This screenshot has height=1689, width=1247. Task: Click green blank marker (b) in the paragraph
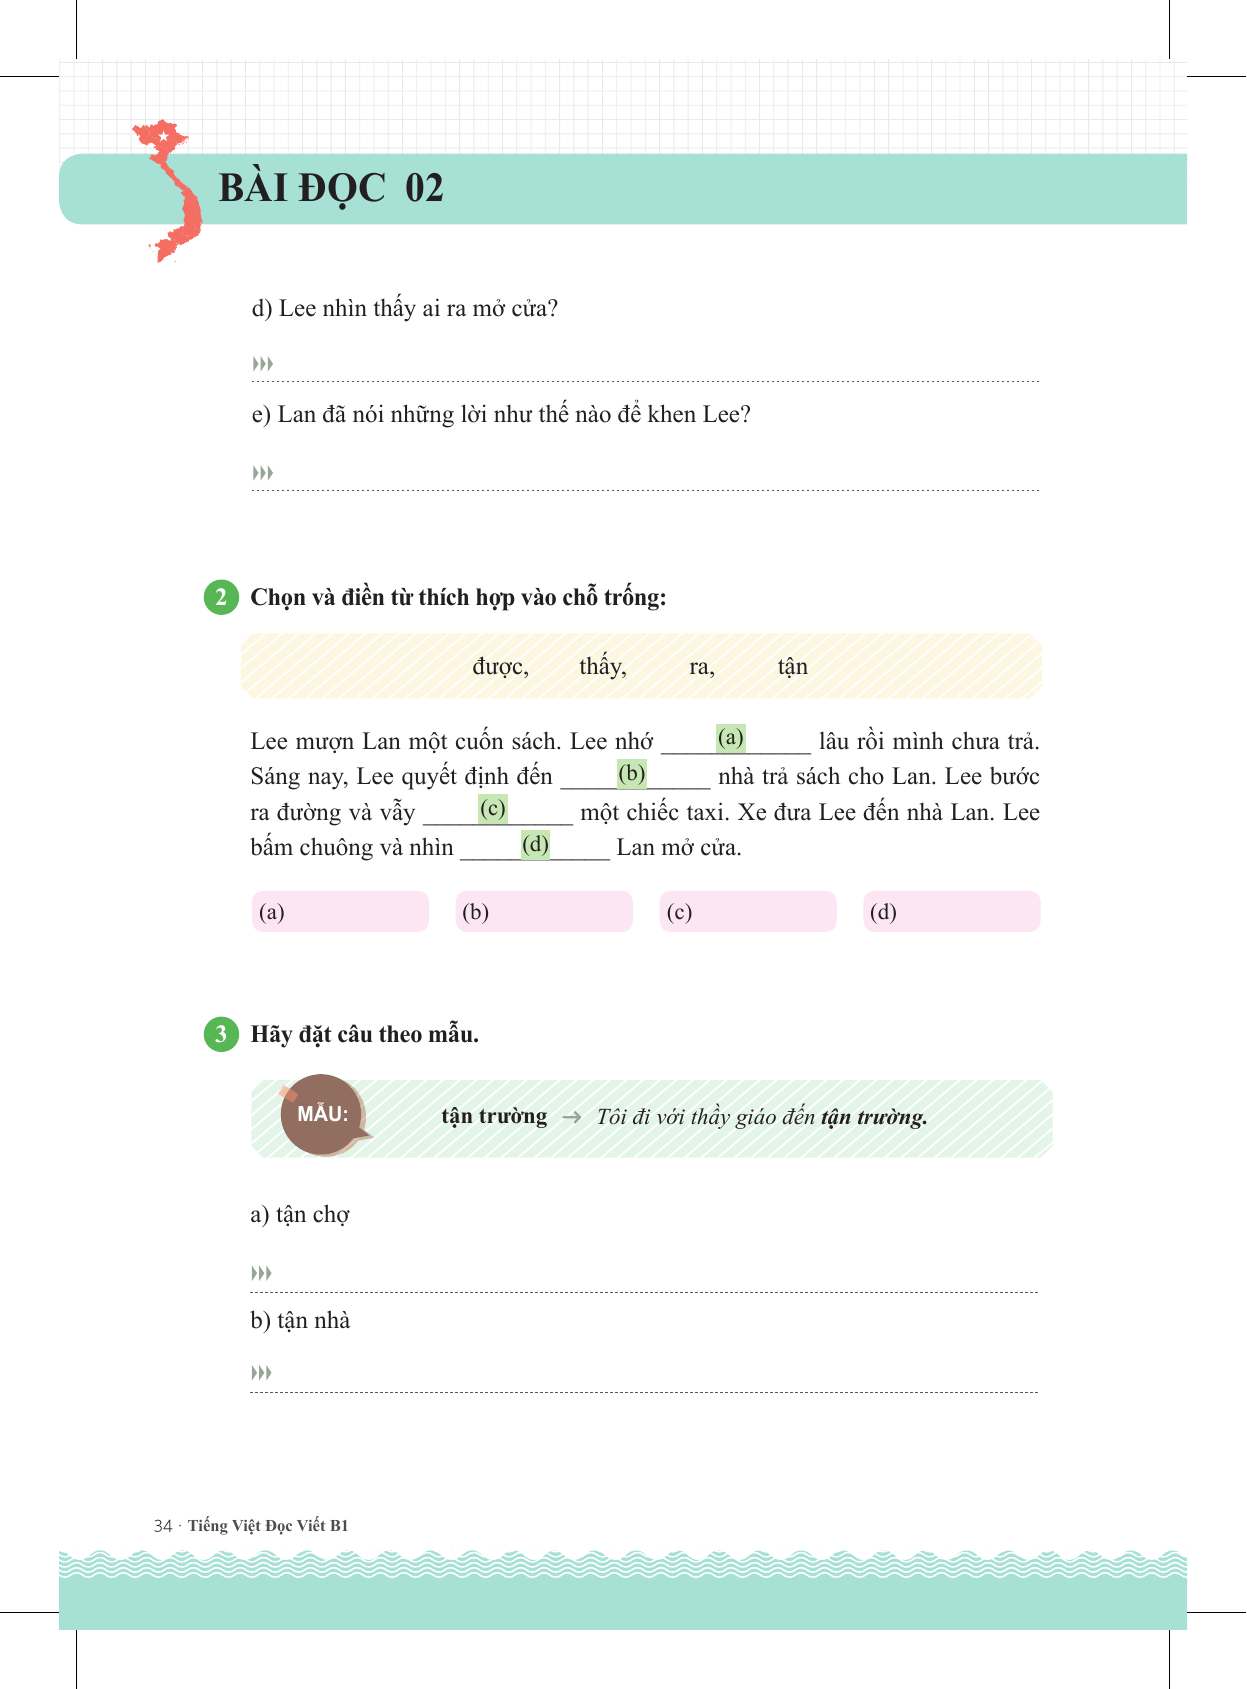[x=632, y=773]
